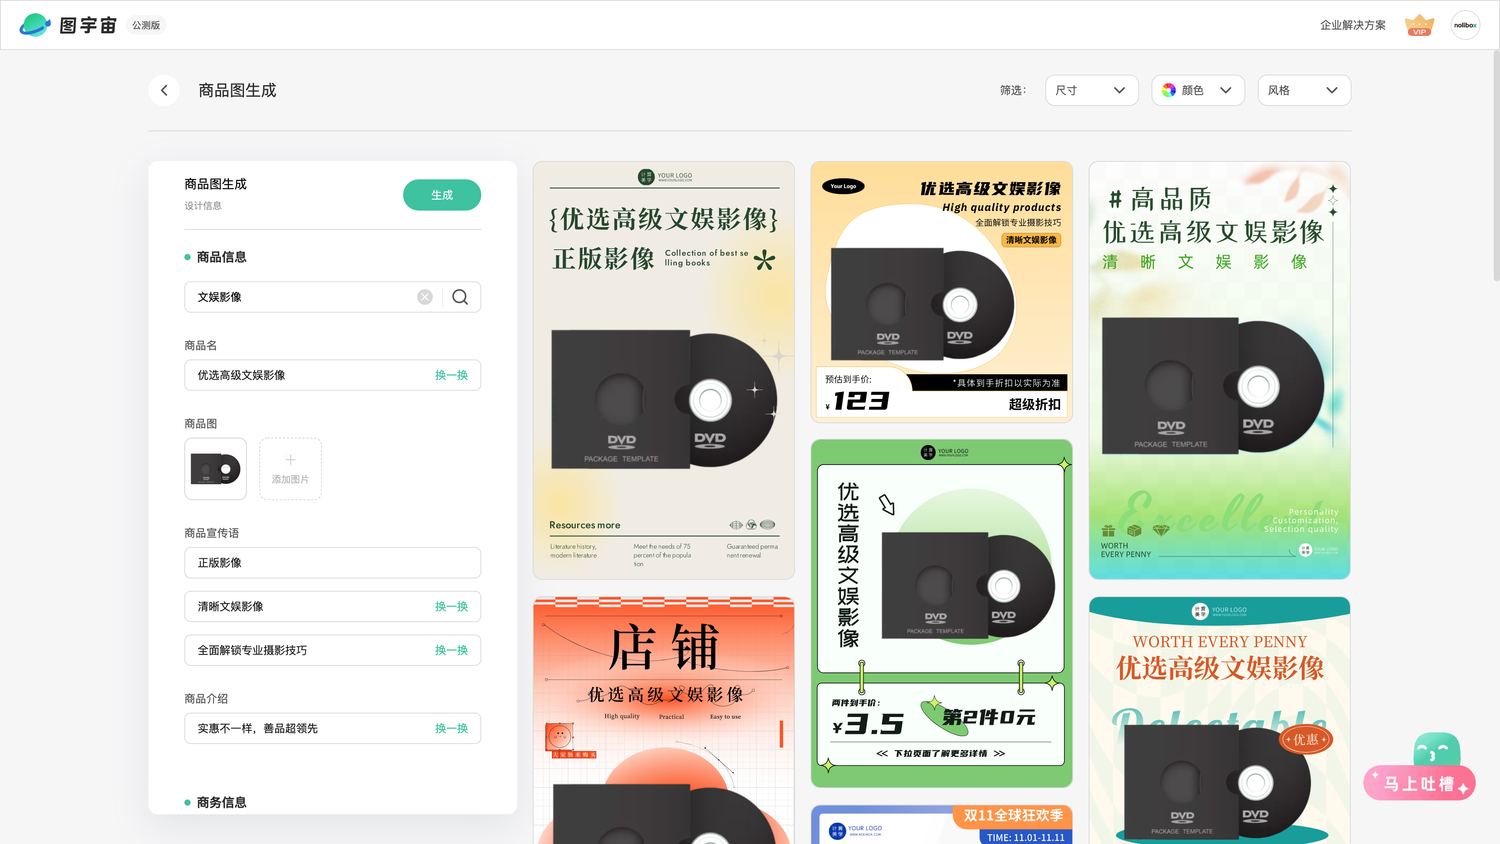Clear the 文娱影像 search field
Image resolution: width=1500 pixels, height=844 pixels.
[x=425, y=297]
